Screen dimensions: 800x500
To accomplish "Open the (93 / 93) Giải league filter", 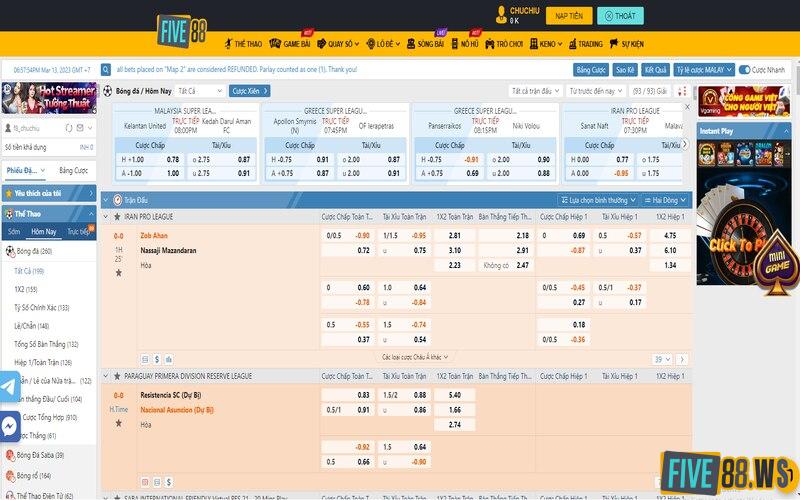I will coord(649,91).
